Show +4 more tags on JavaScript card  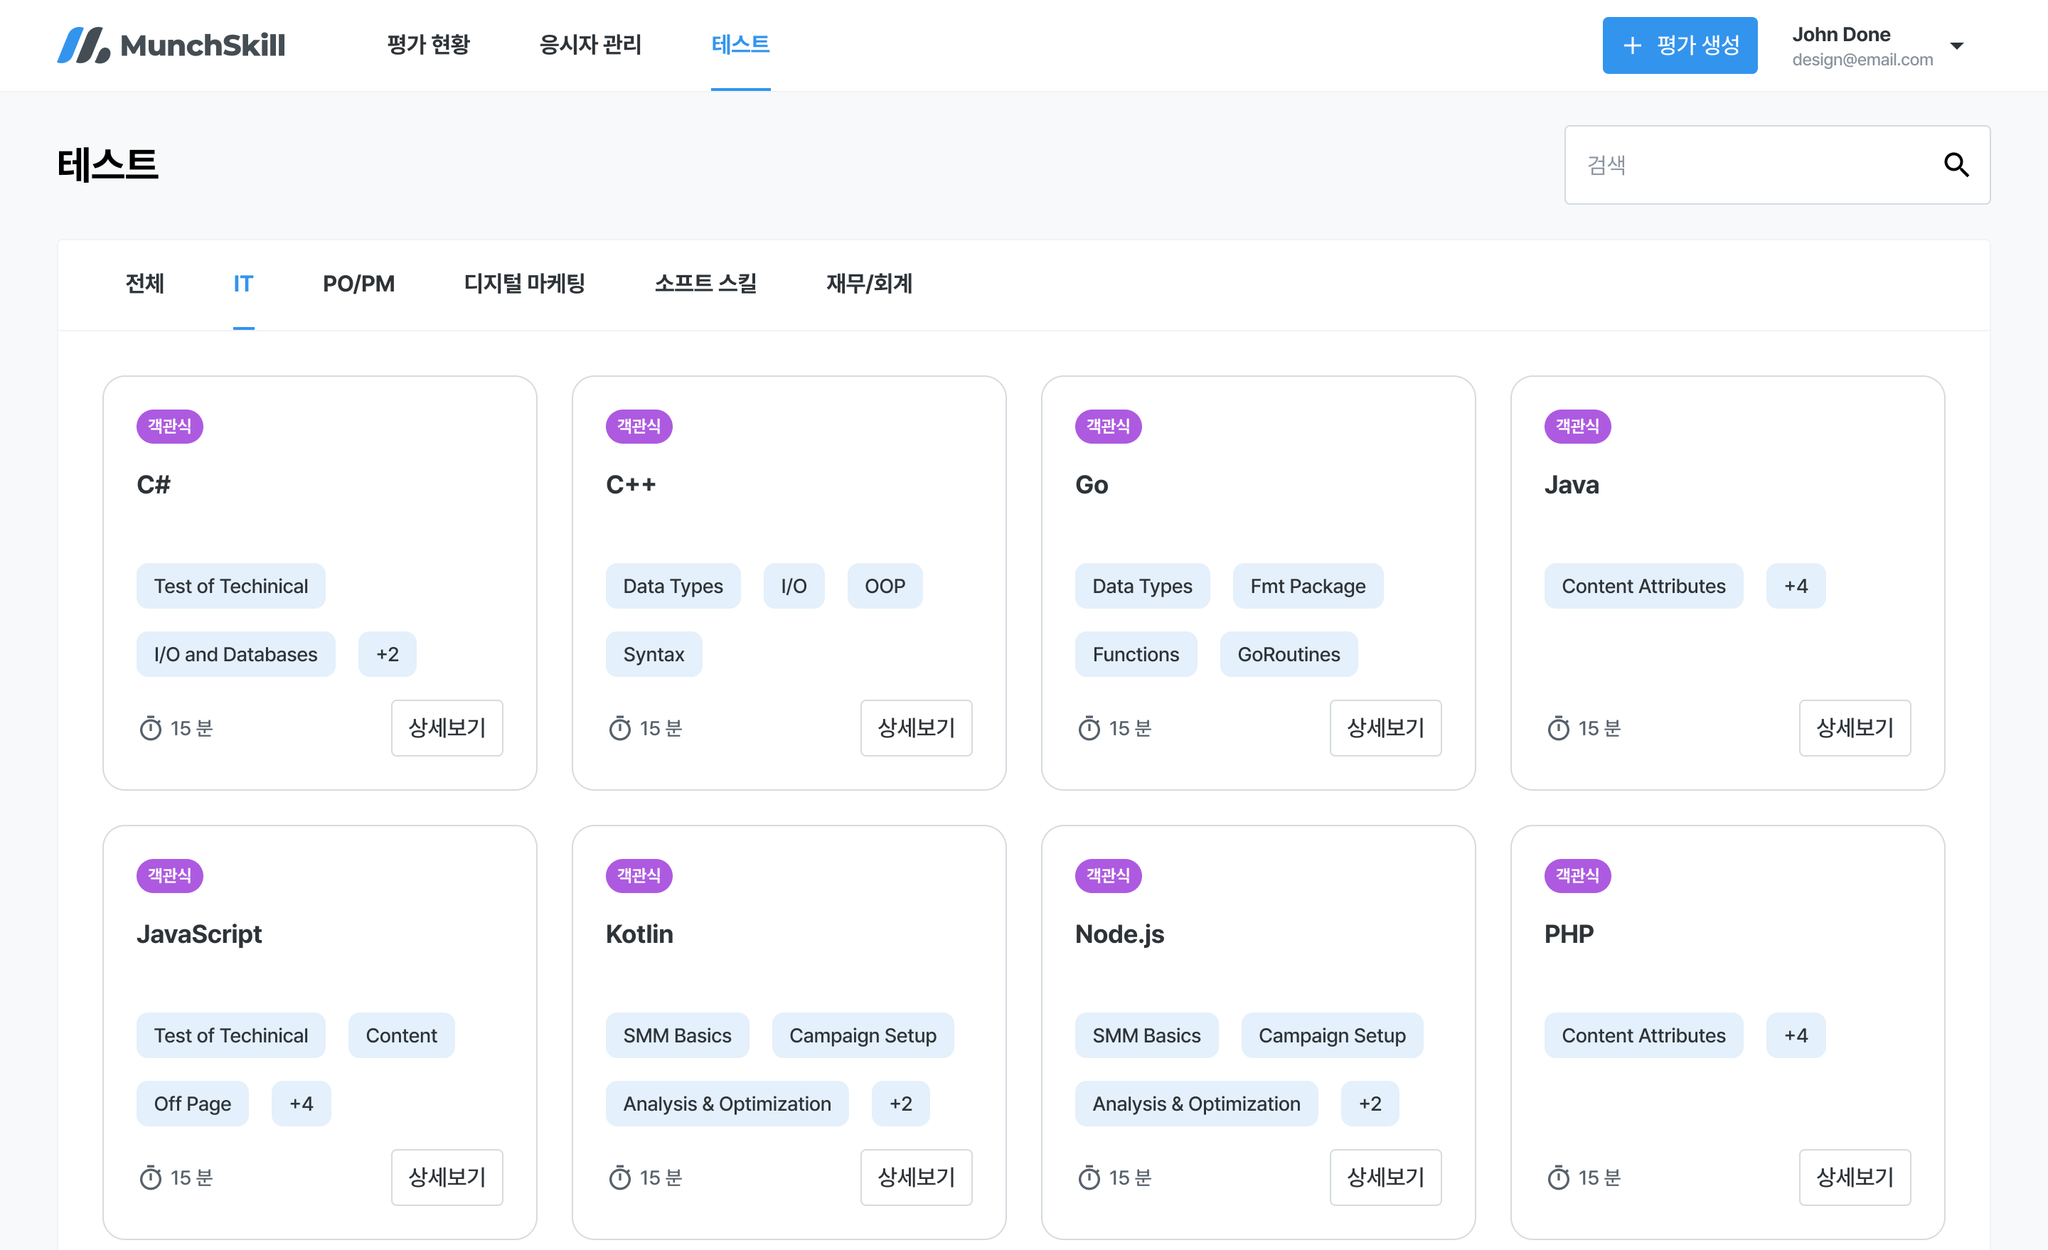point(301,1104)
